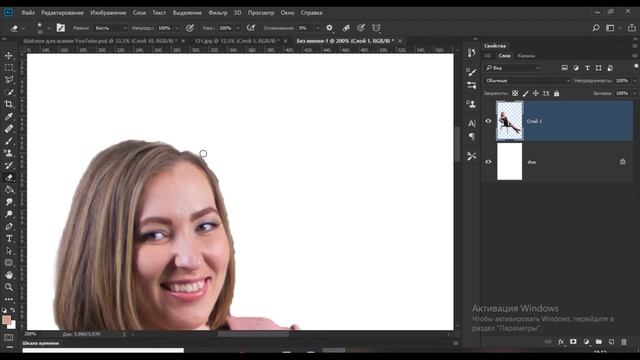640x360 pixels.
Task: Select the Quick Selection tool
Action: pyautogui.click(x=9, y=92)
